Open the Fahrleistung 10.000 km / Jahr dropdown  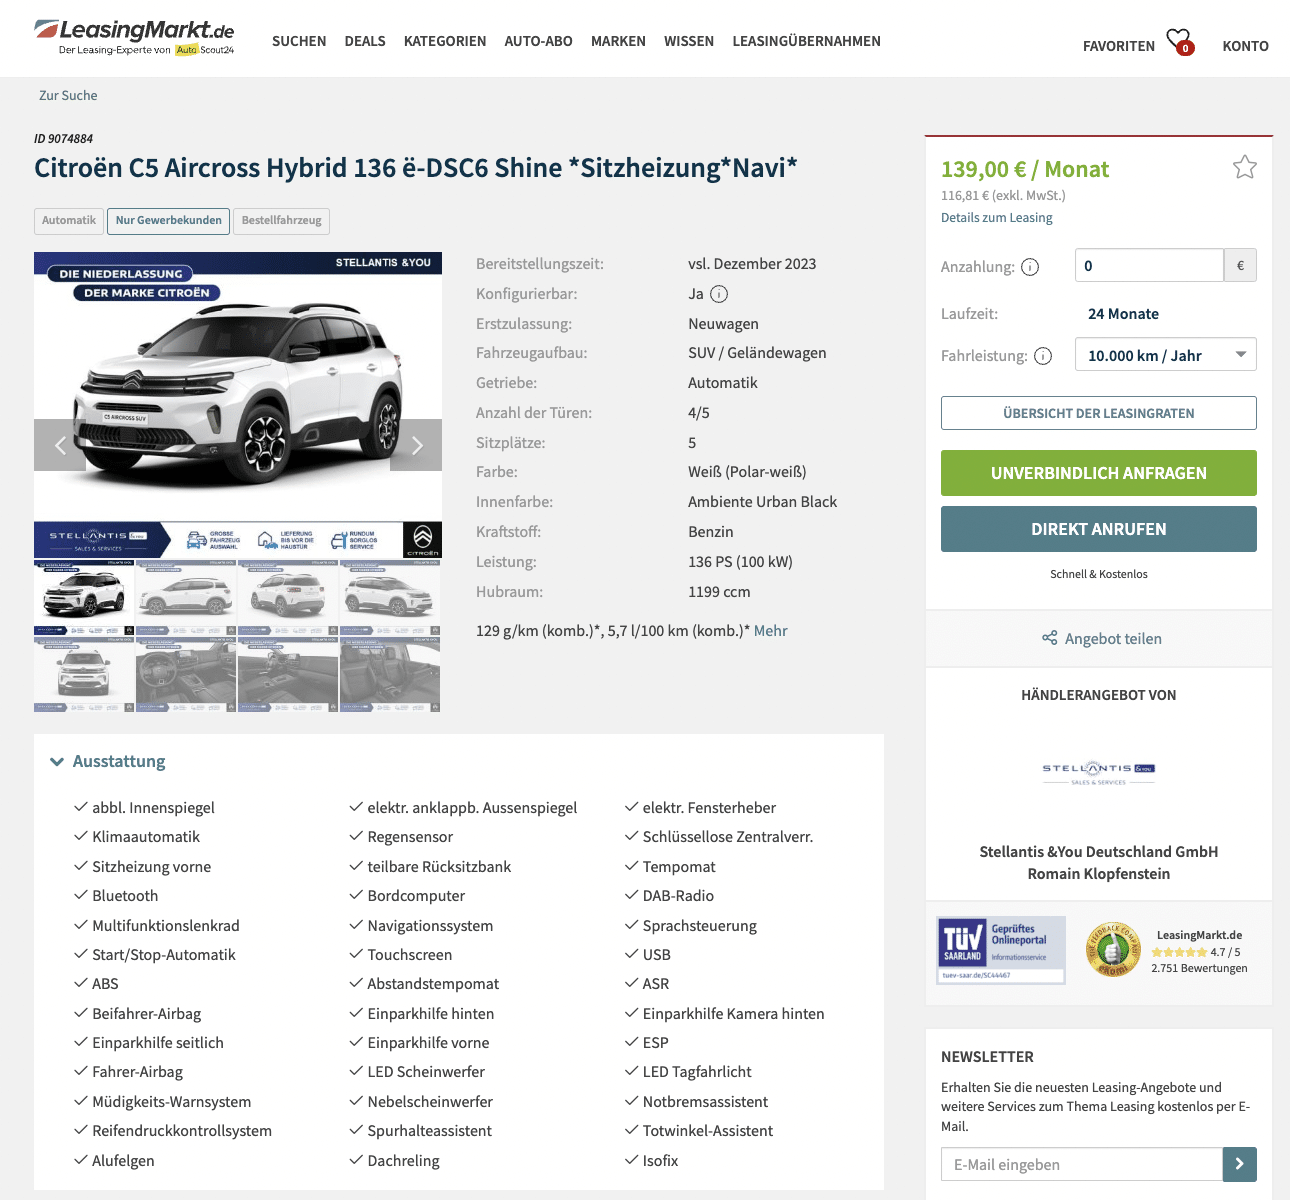pyautogui.click(x=1165, y=355)
